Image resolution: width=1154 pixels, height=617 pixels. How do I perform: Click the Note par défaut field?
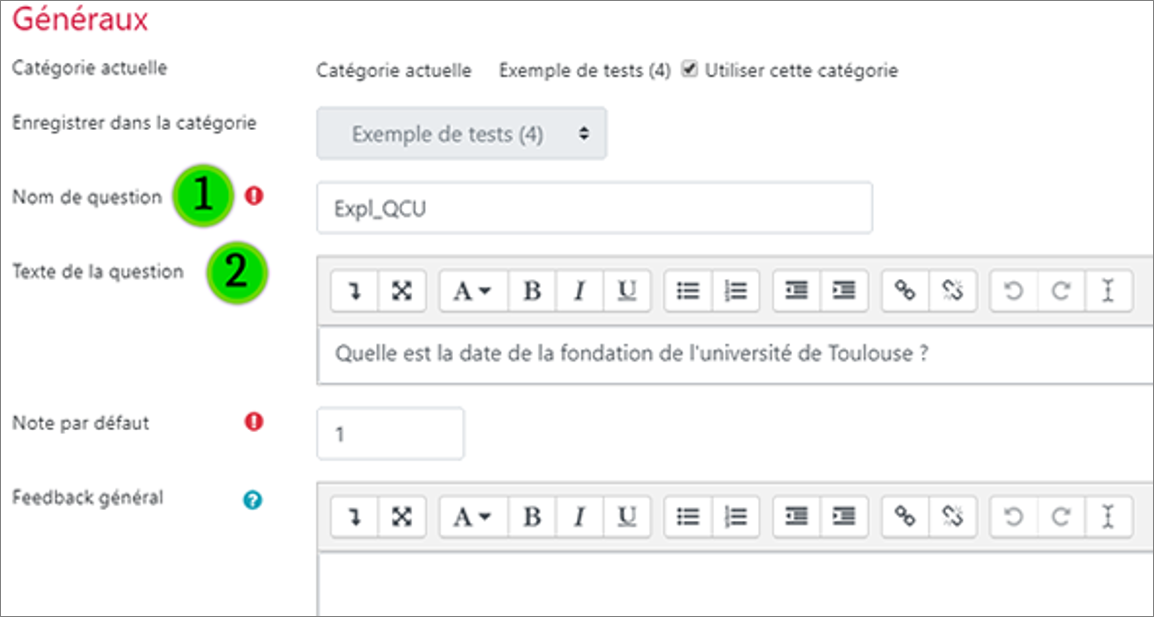(390, 434)
